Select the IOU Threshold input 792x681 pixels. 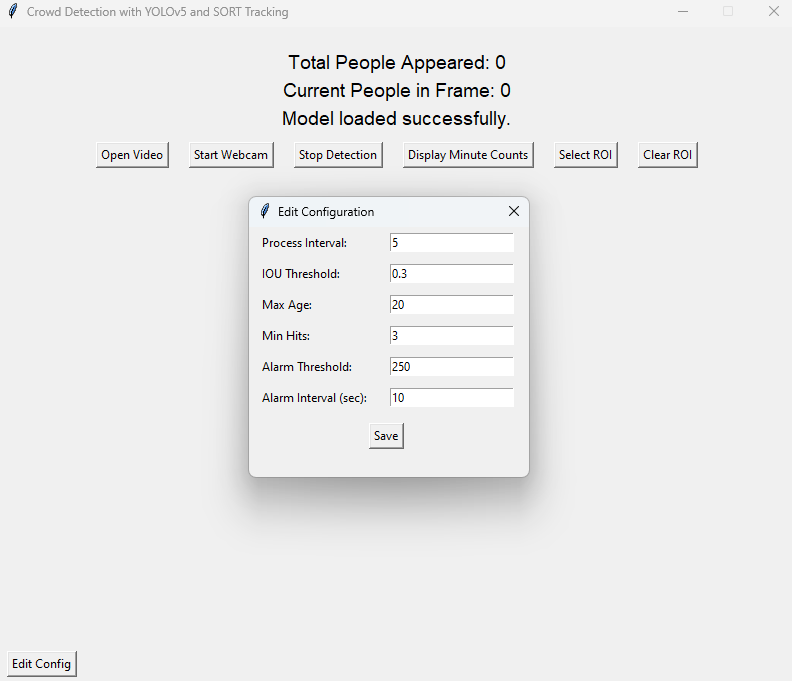(452, 274)
